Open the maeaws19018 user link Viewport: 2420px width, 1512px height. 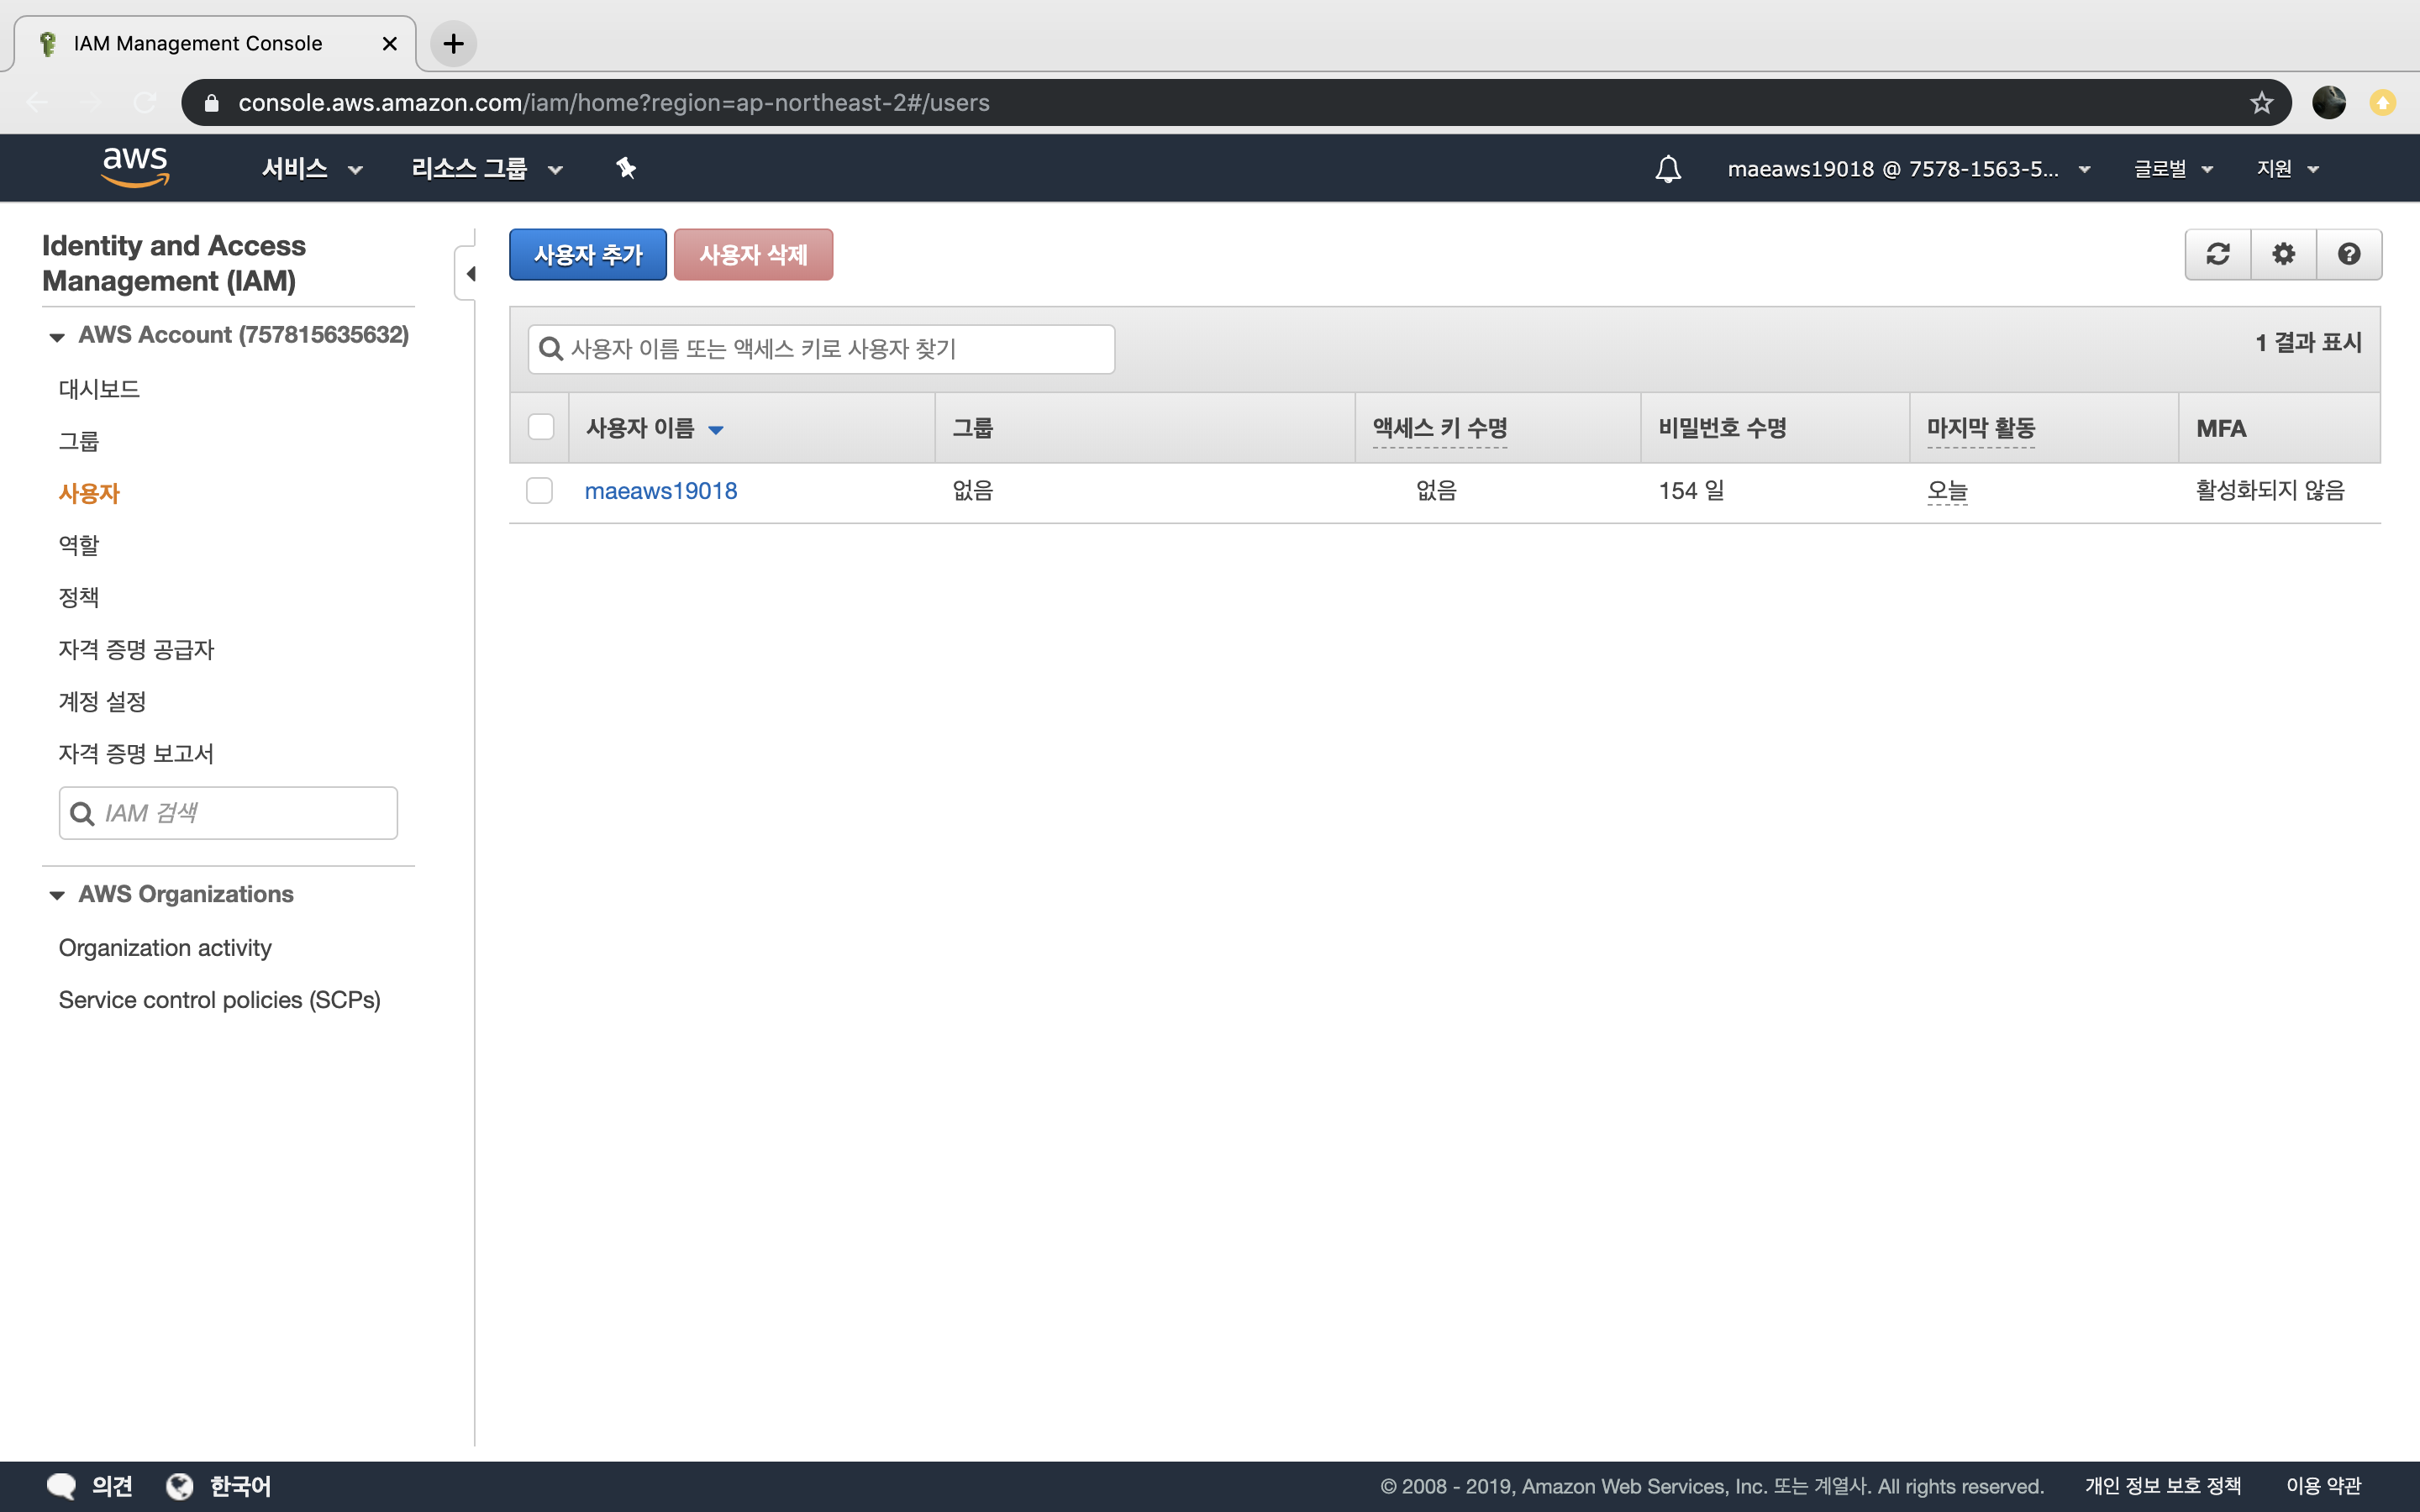(x=660, y=491)
